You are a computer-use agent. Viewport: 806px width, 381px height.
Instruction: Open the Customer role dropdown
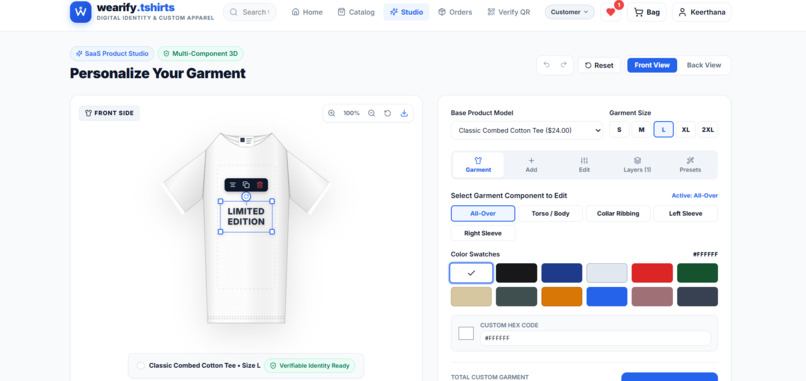click(x=570, y=12)
